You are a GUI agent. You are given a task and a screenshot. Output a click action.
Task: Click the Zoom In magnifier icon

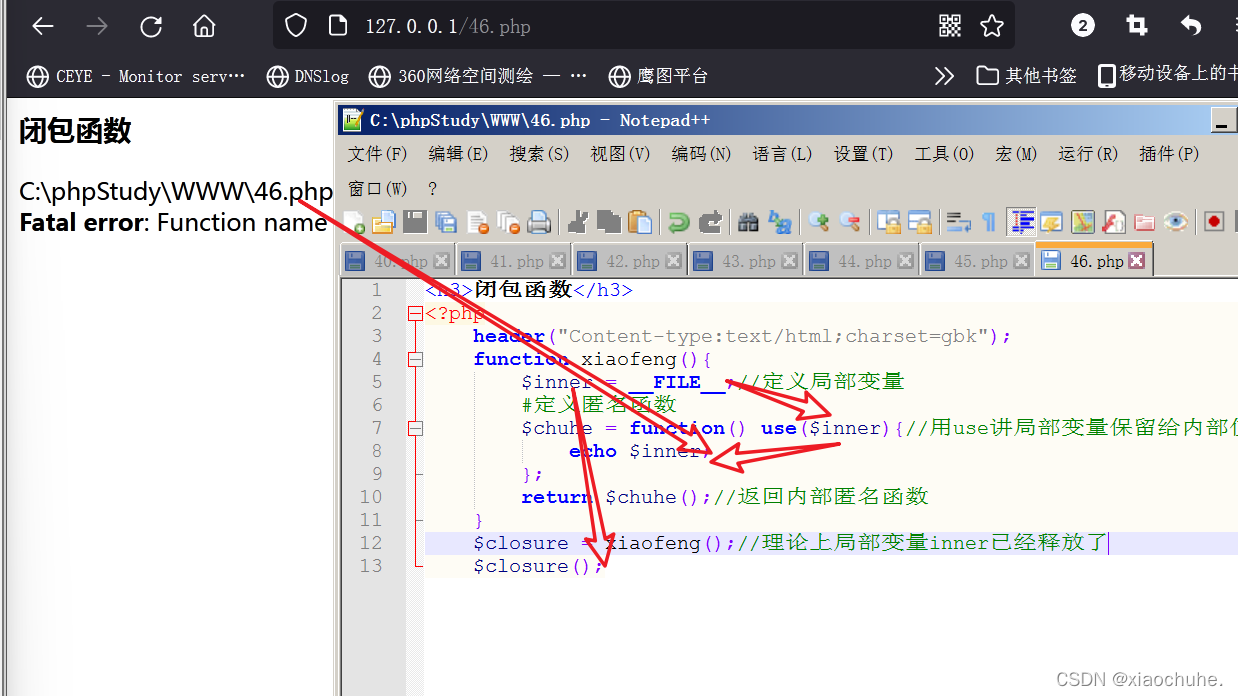[x=818, y=222]
